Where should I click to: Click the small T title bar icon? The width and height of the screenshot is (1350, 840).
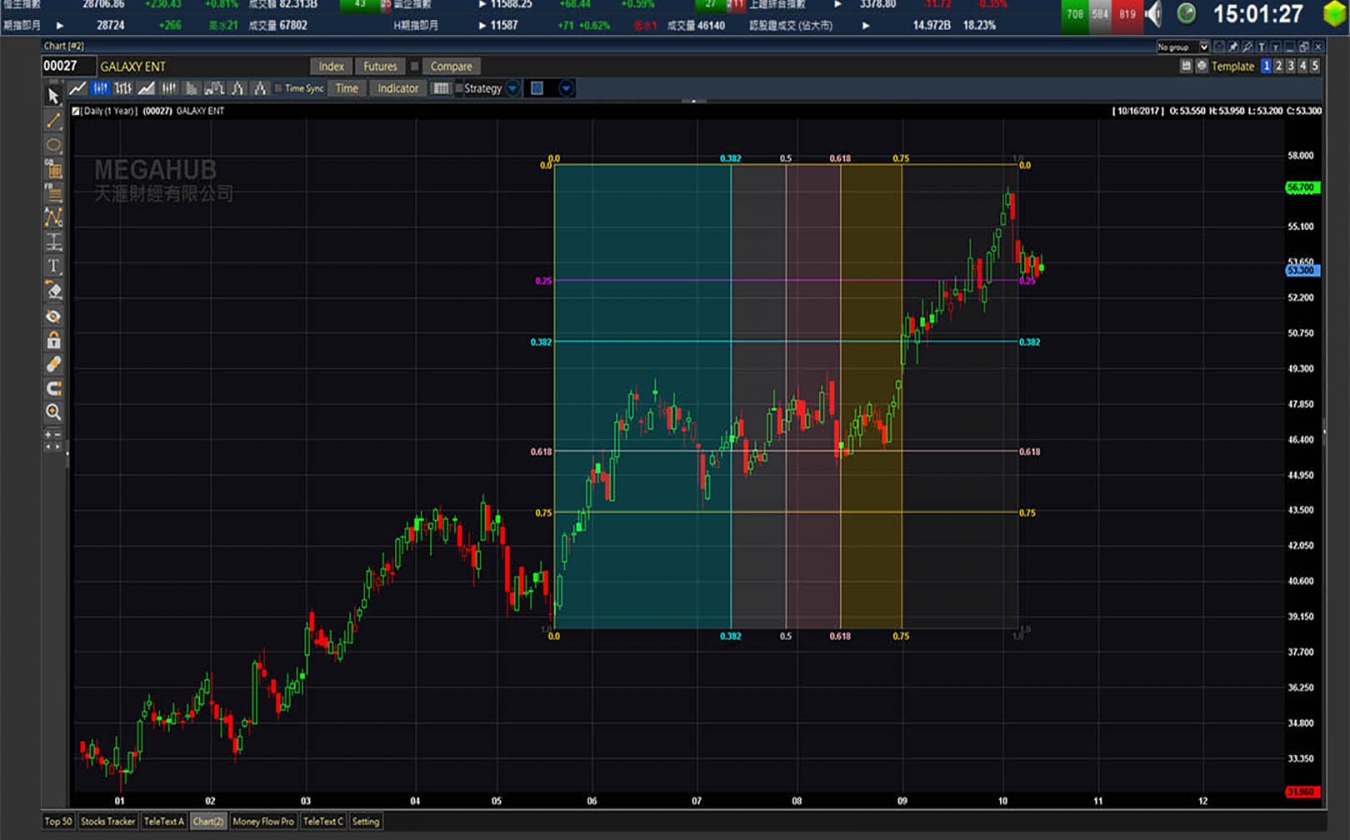pyautogui.click(x=1276, y=46)
